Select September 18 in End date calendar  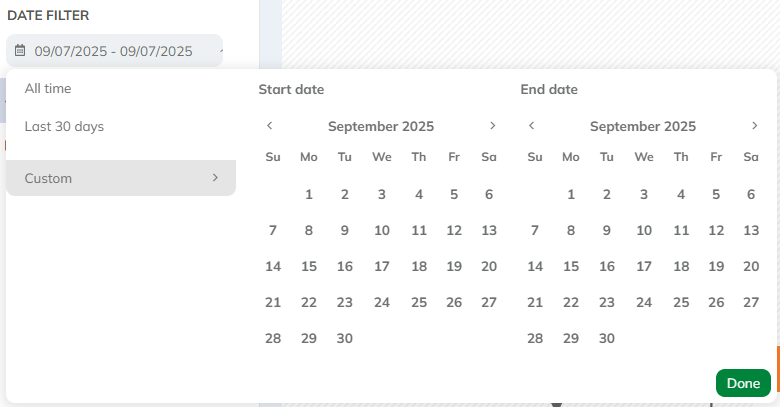coord(681,266)
